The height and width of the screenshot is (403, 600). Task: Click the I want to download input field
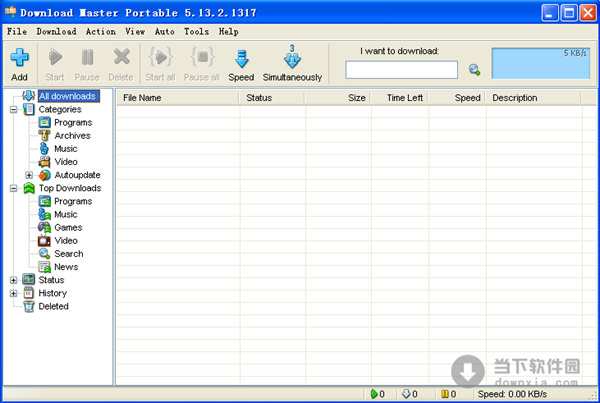[x=401, y=70]
